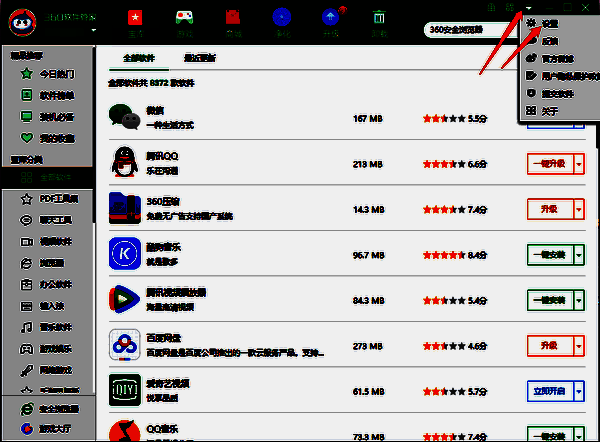Screen dimensions: 600x442
Task: Select the music note category in sidebar
Action: pyautogui.click(x=46, y=328)
